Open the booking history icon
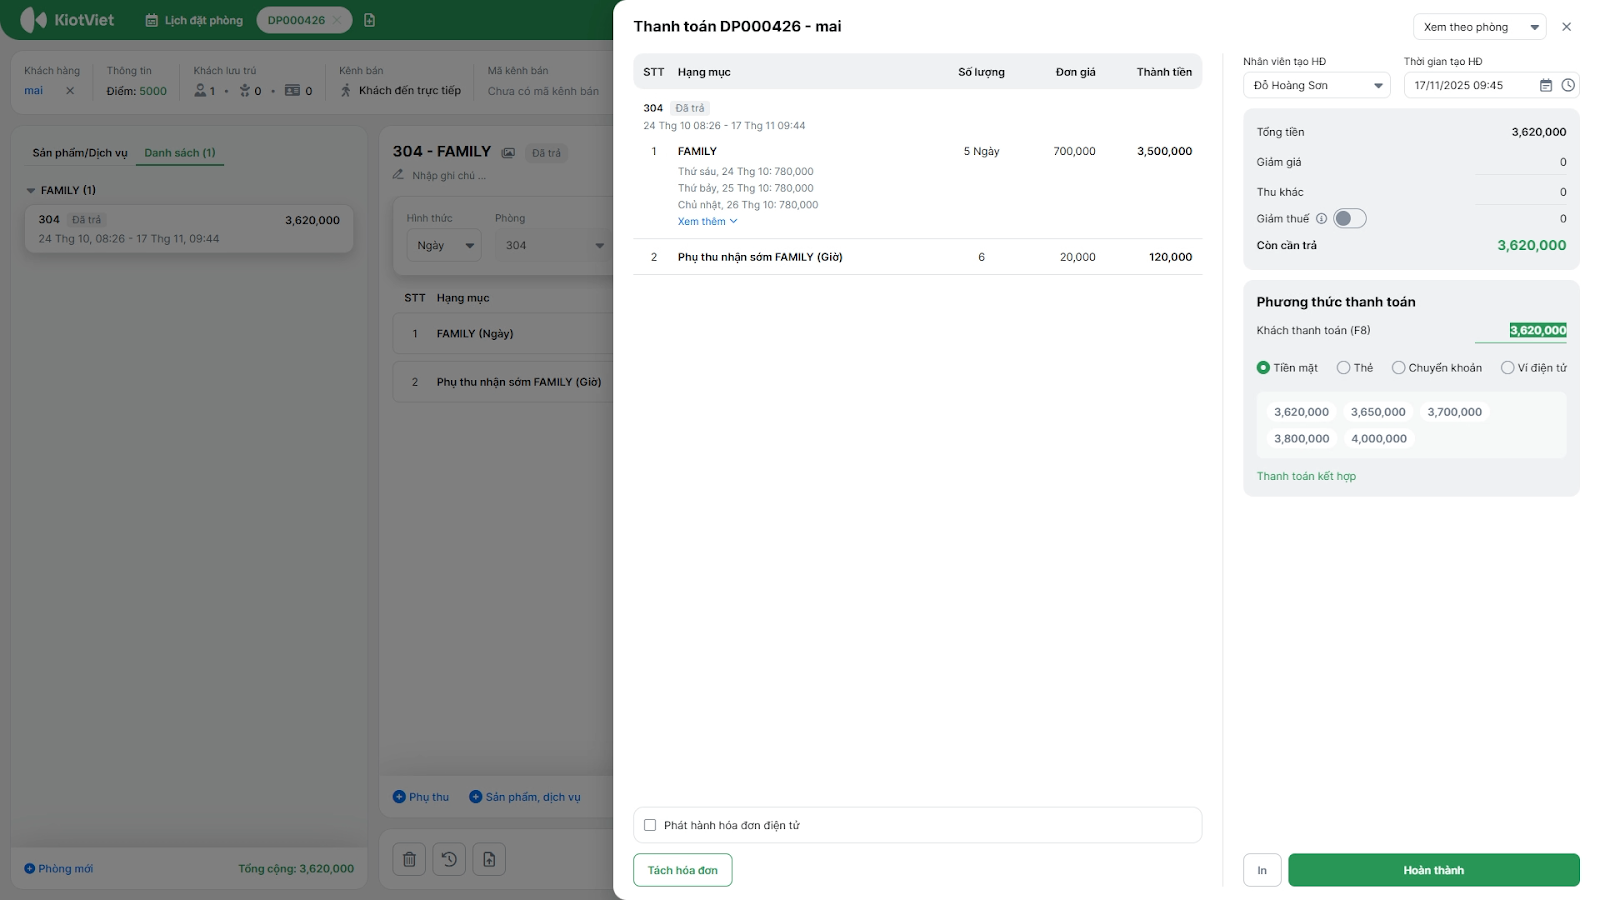 pyautogui.click(x=449, y=859)
